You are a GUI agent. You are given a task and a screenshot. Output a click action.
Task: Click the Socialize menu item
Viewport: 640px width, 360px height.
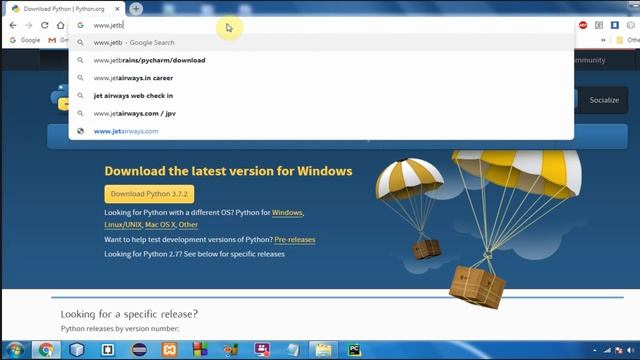click(x=604, y=100)
